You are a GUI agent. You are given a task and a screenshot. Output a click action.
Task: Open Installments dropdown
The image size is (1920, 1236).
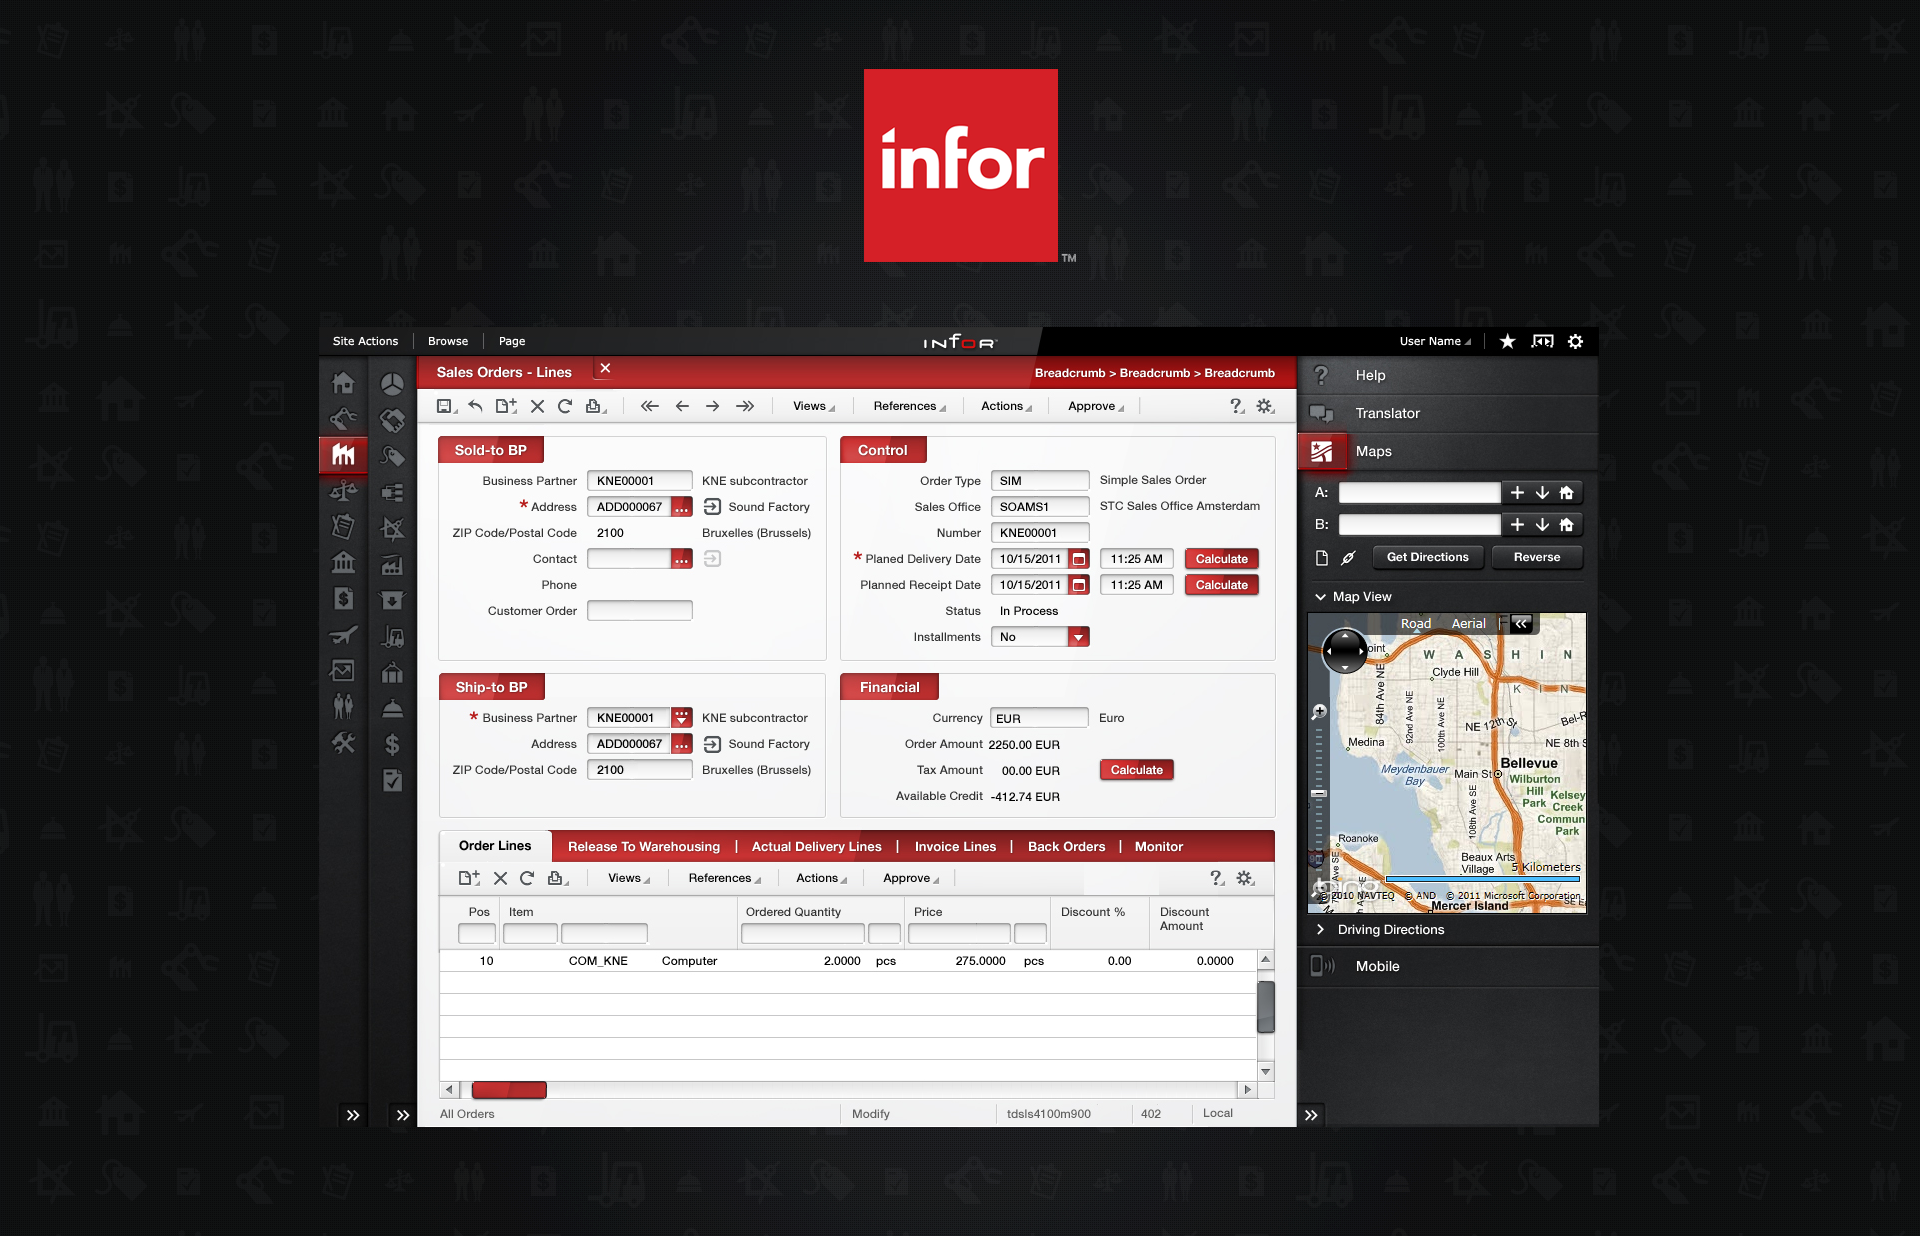(1078, 637)
